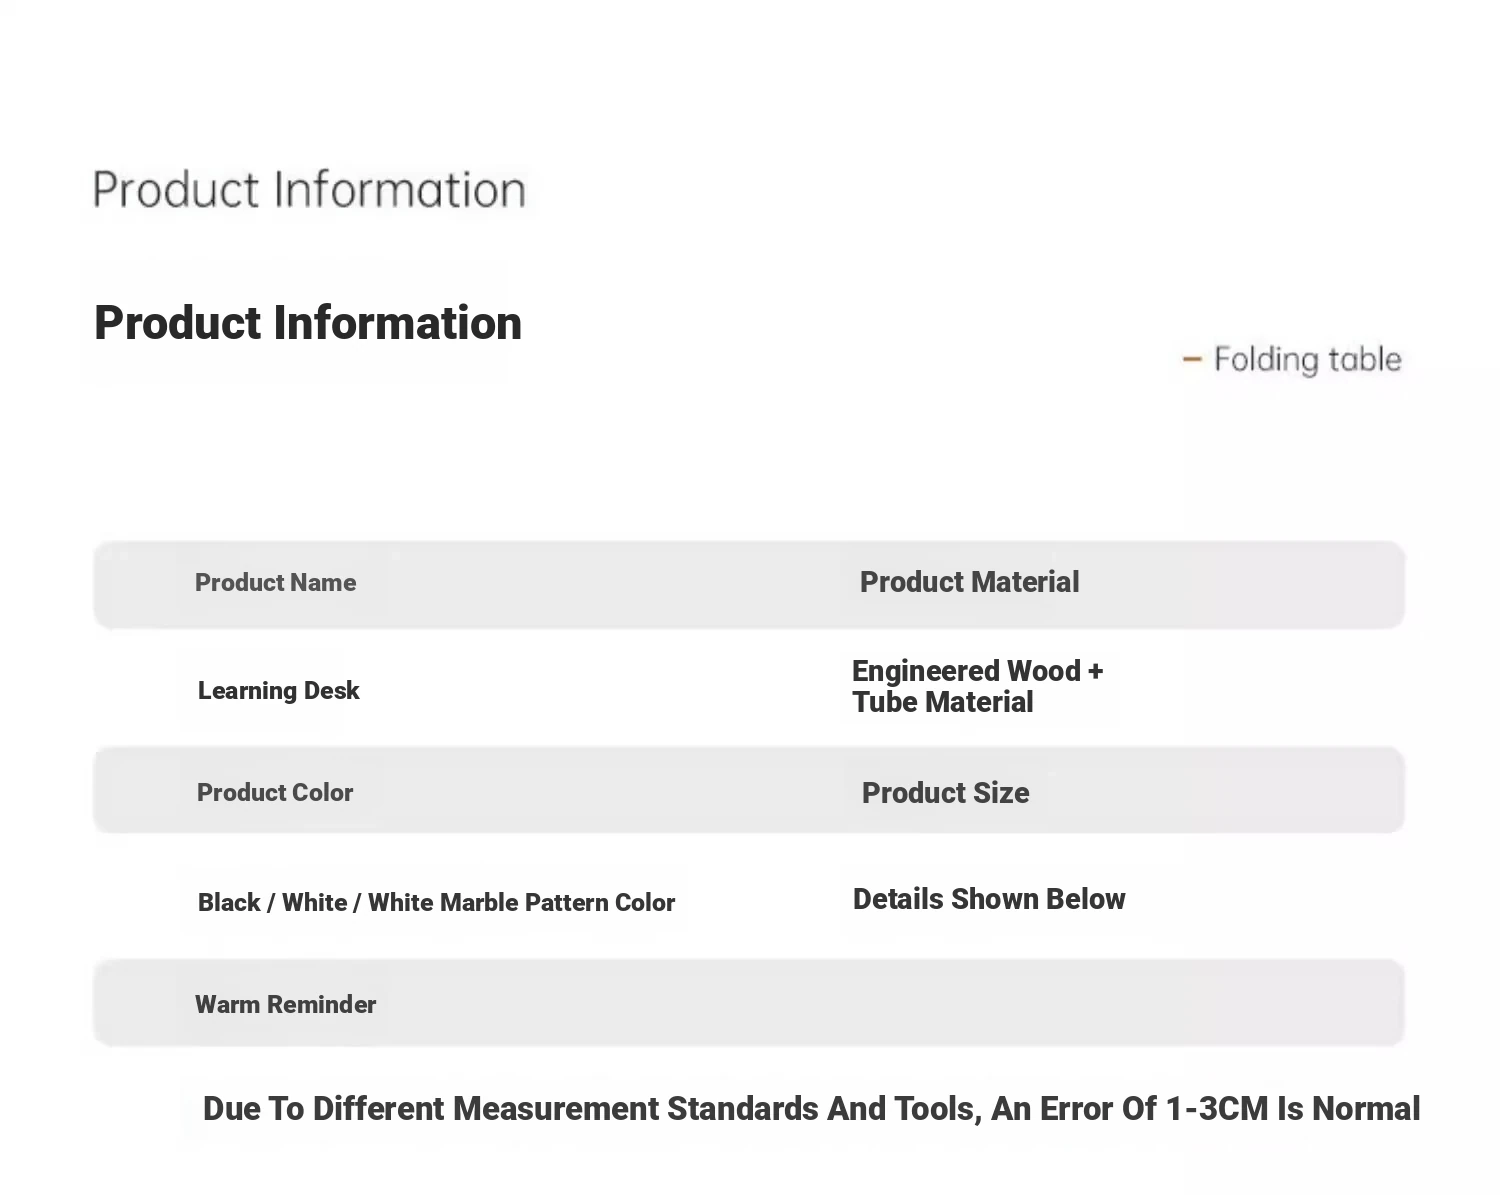This screenshot has width=1500, height=1195.
Task: Click the empty area of Warm Reminder bar
Action: (890, 1003)
